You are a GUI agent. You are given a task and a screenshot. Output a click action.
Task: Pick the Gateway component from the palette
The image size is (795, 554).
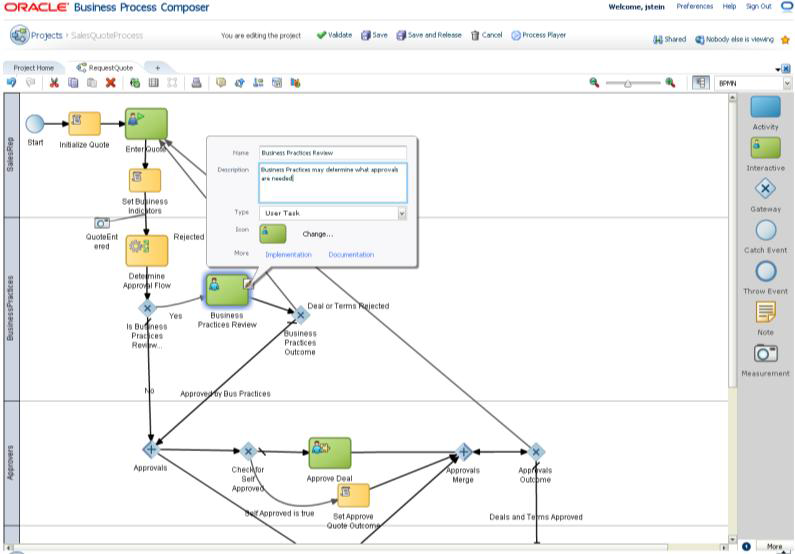pyautogui.click(x=765, y=189)
